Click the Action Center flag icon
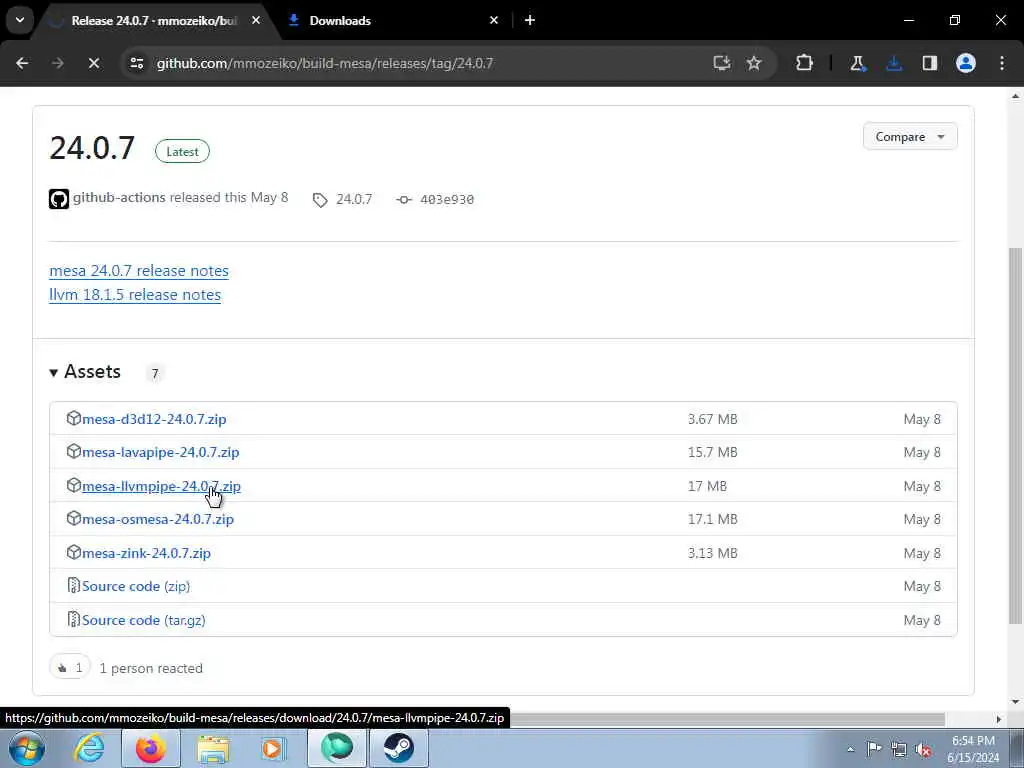 (x=874, y=749)
